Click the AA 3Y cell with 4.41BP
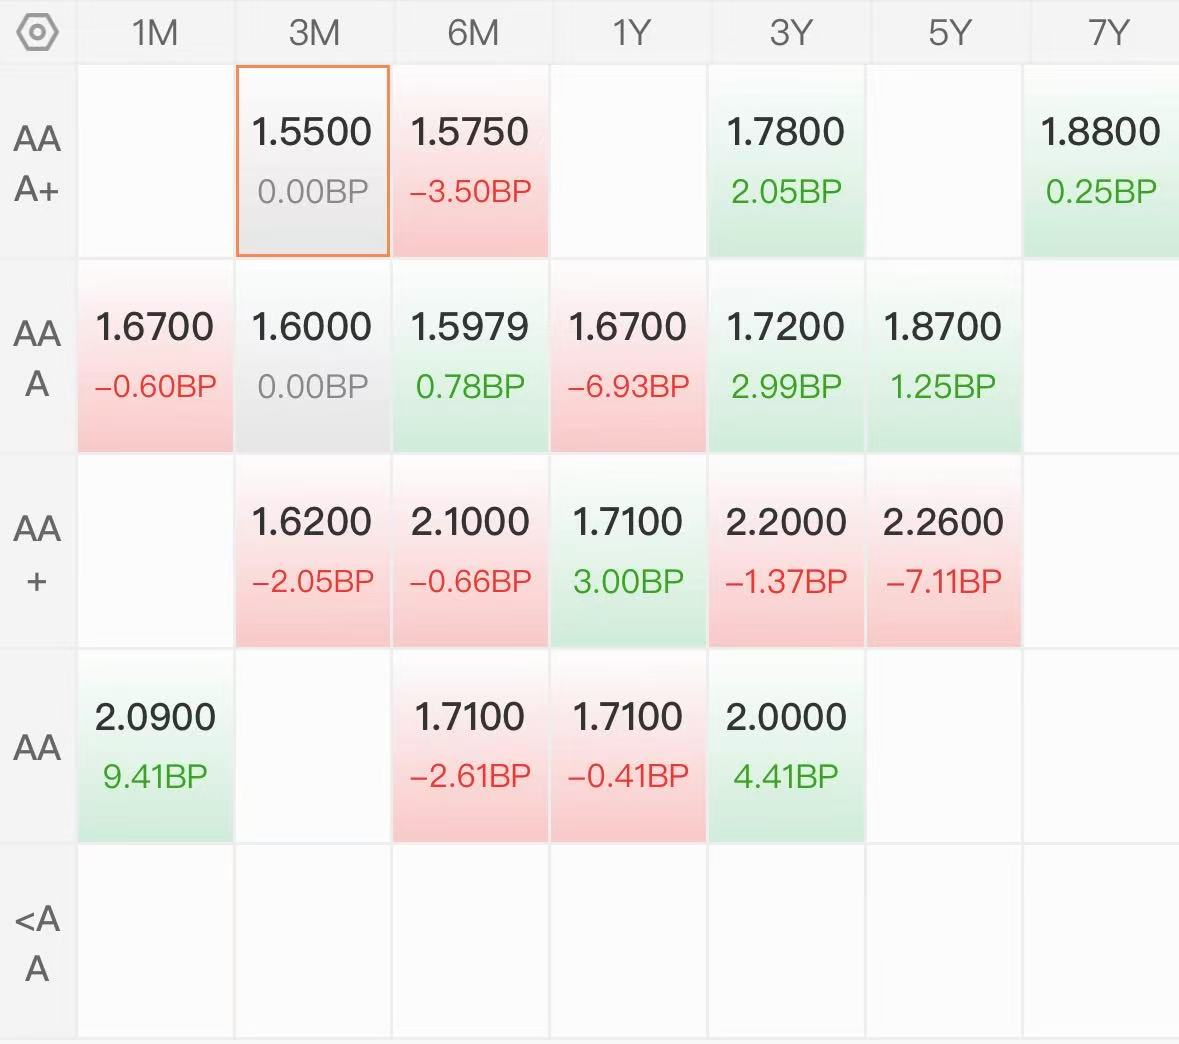This screenshot has height=1044, width=1179. pyautogui.click(x=786, y=745)
